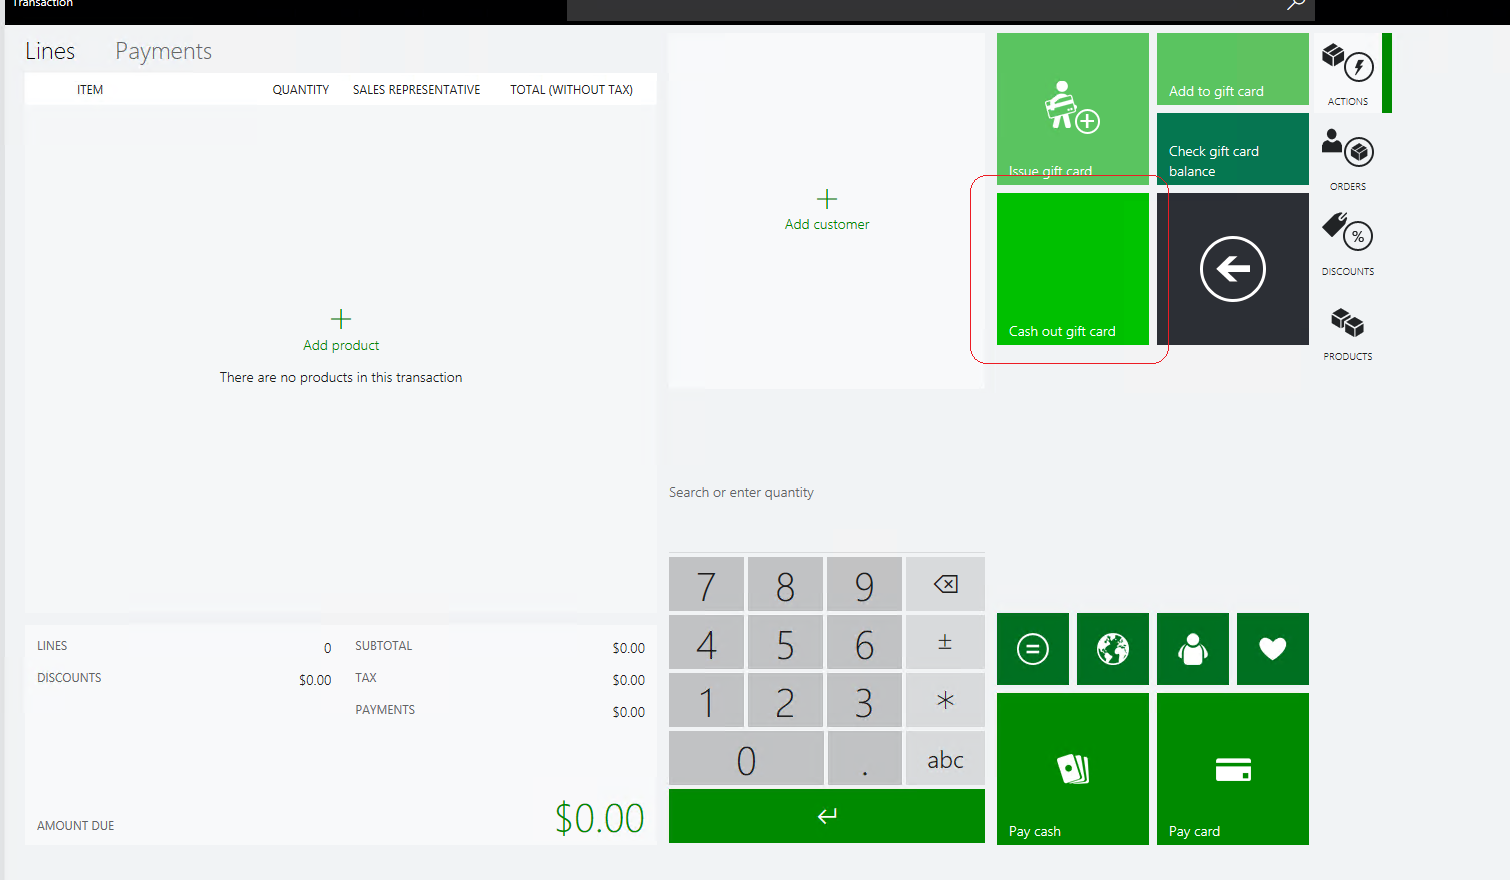The height and width of the screenshot is (880, 1510).
Task: Open the ACTIONS panel in the sidebar
Action: [1348, 73]
